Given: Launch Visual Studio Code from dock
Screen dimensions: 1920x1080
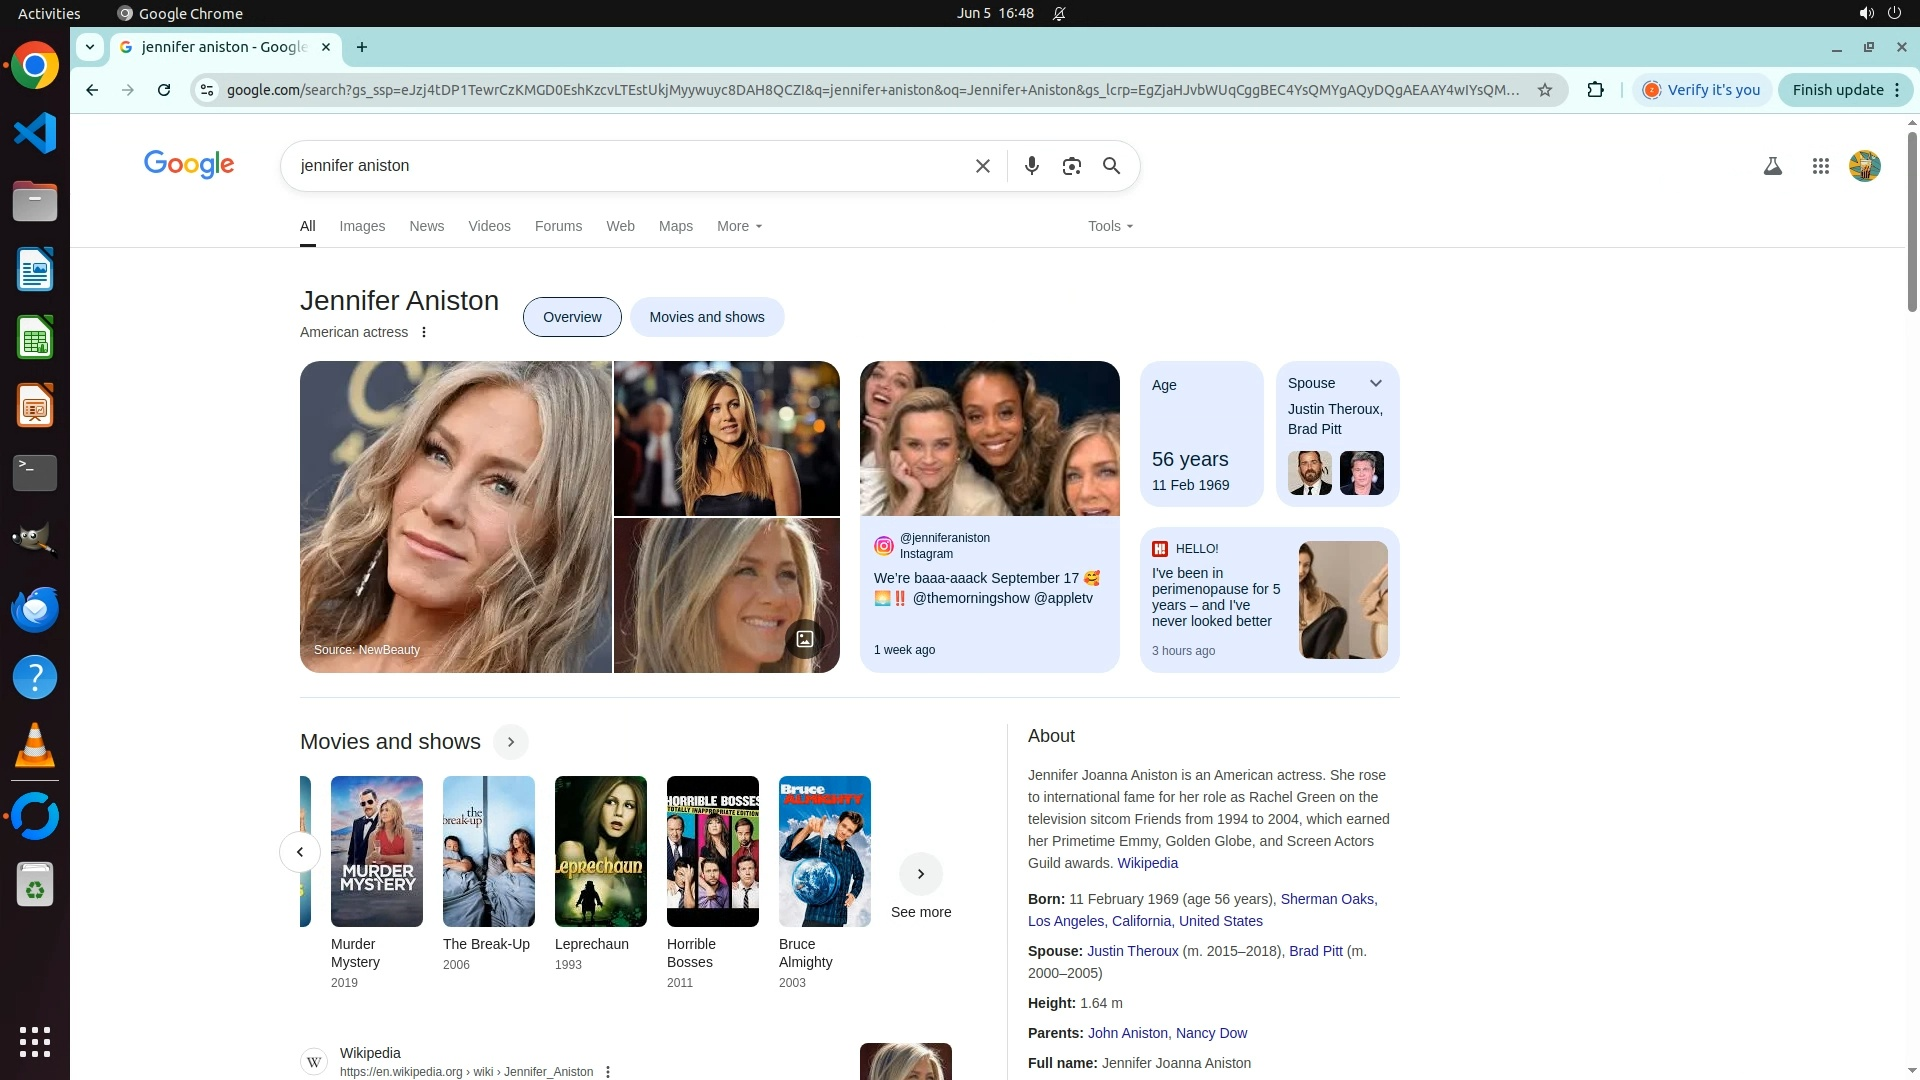Looking at the screenshot, I should (35, 133).
